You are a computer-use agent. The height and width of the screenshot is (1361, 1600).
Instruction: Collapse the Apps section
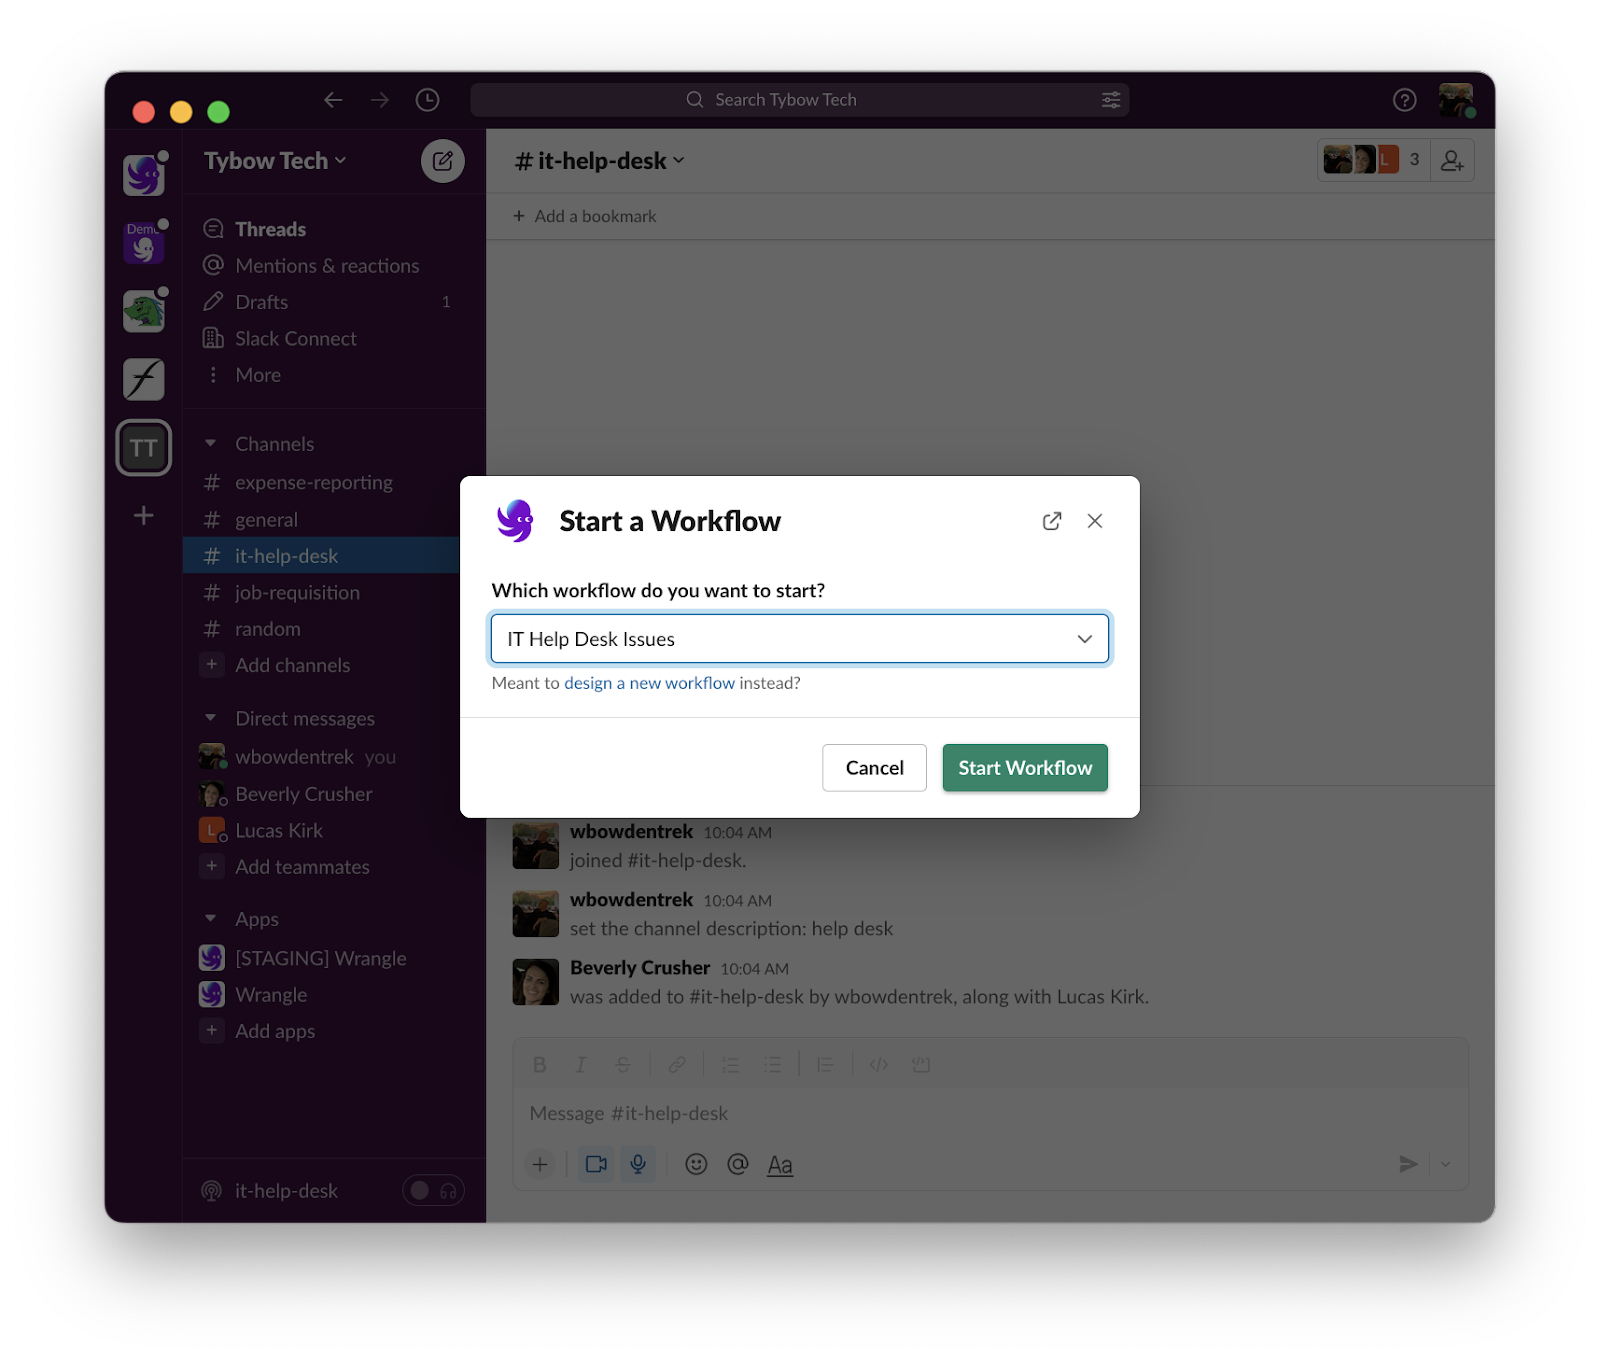tap(211, 918)
